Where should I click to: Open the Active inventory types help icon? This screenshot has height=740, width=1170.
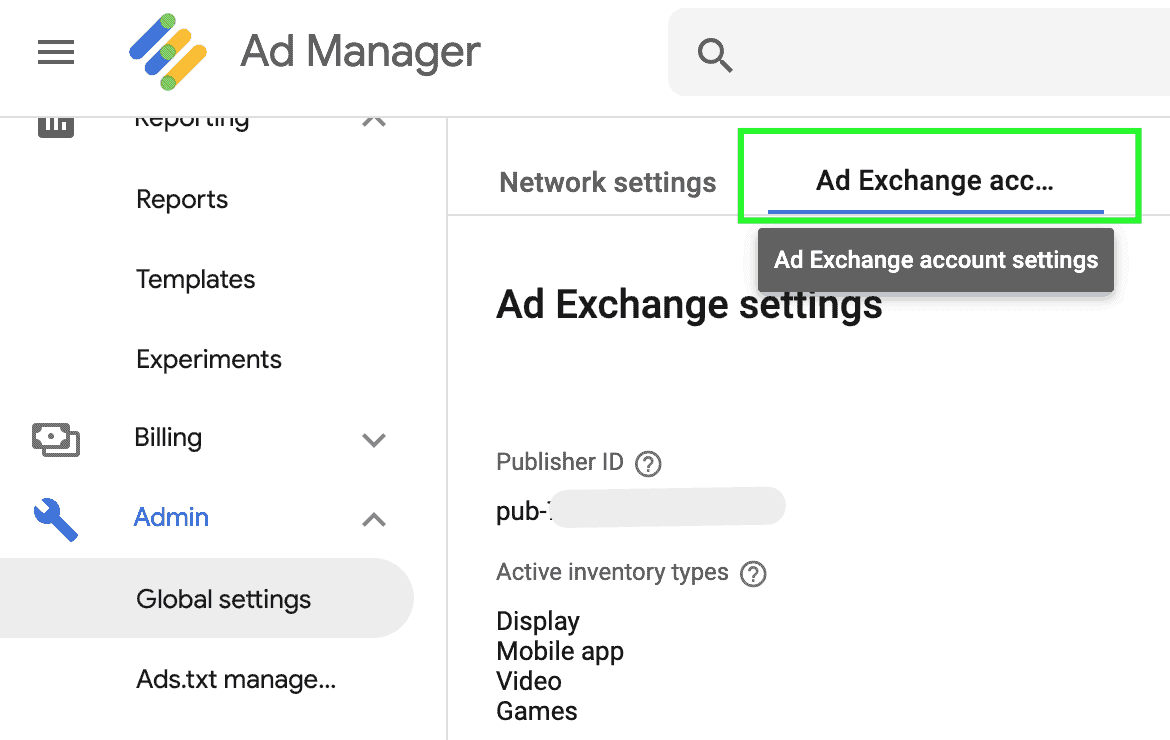click(753, 573)
